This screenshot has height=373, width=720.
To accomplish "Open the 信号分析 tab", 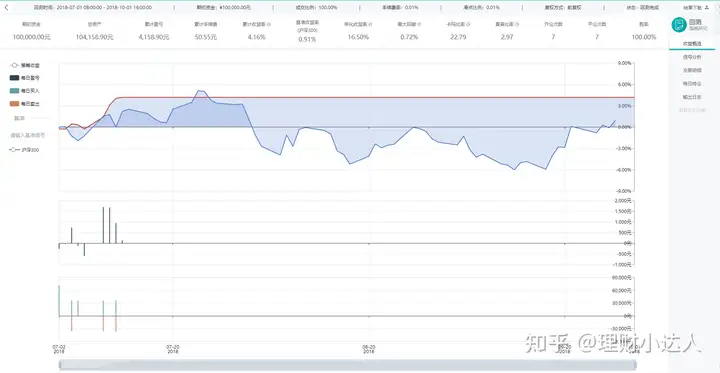I will pyautogui.click(x=692, y=57).
